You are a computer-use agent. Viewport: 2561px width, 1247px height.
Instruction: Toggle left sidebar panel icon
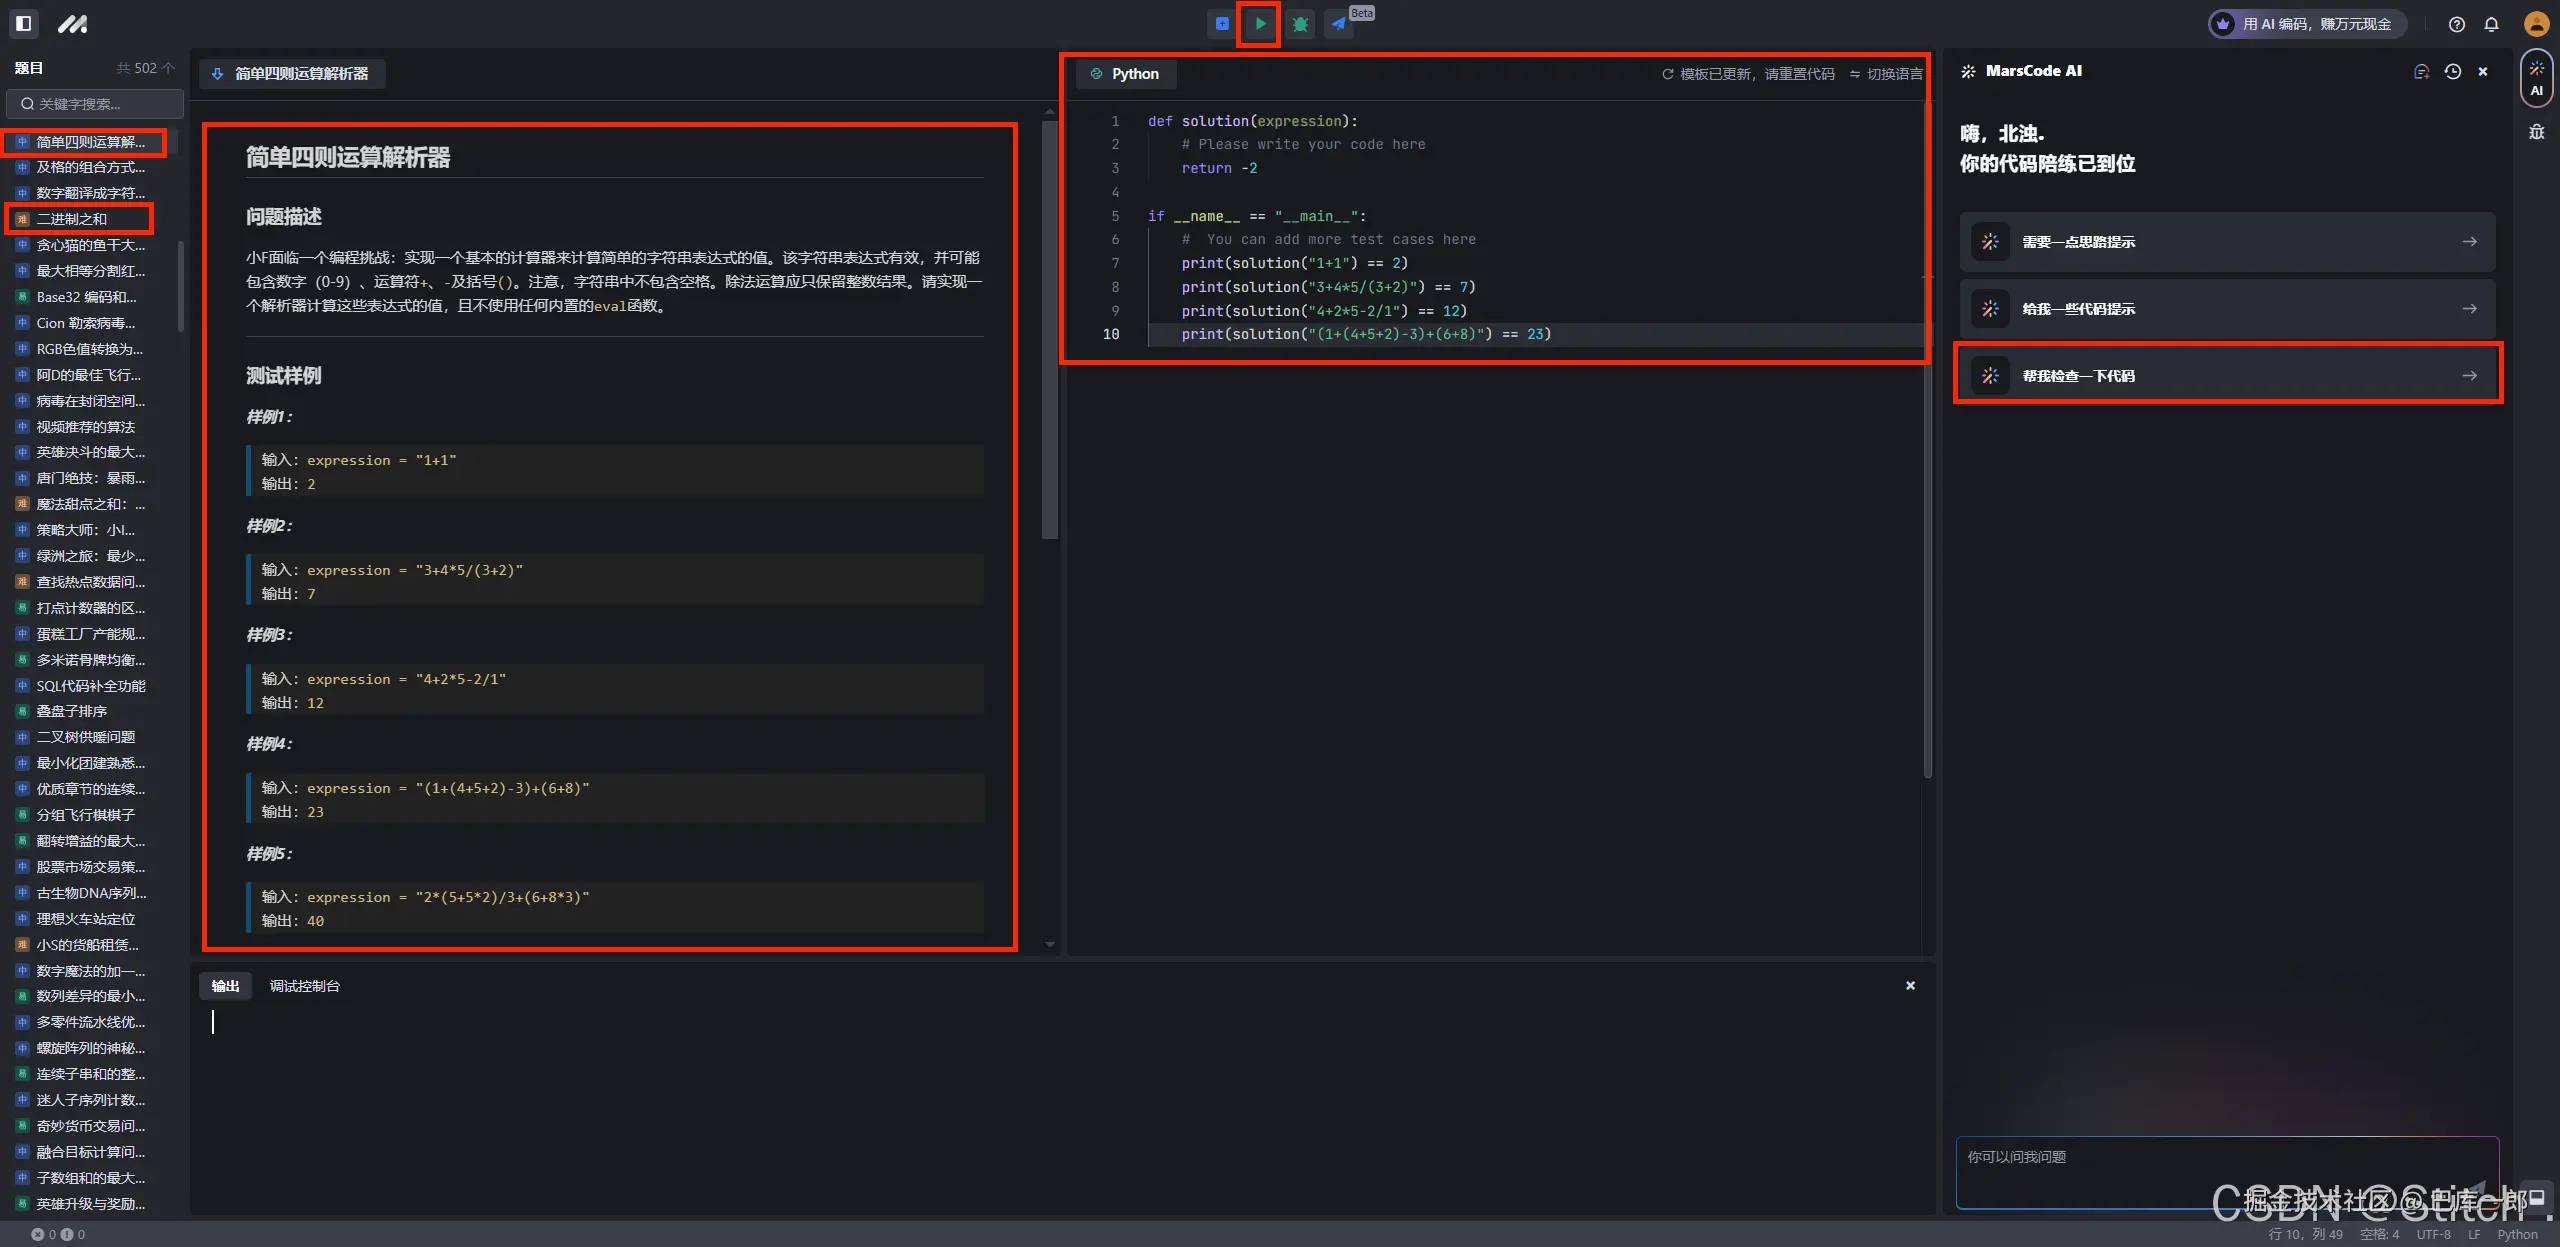click(24, 23)
